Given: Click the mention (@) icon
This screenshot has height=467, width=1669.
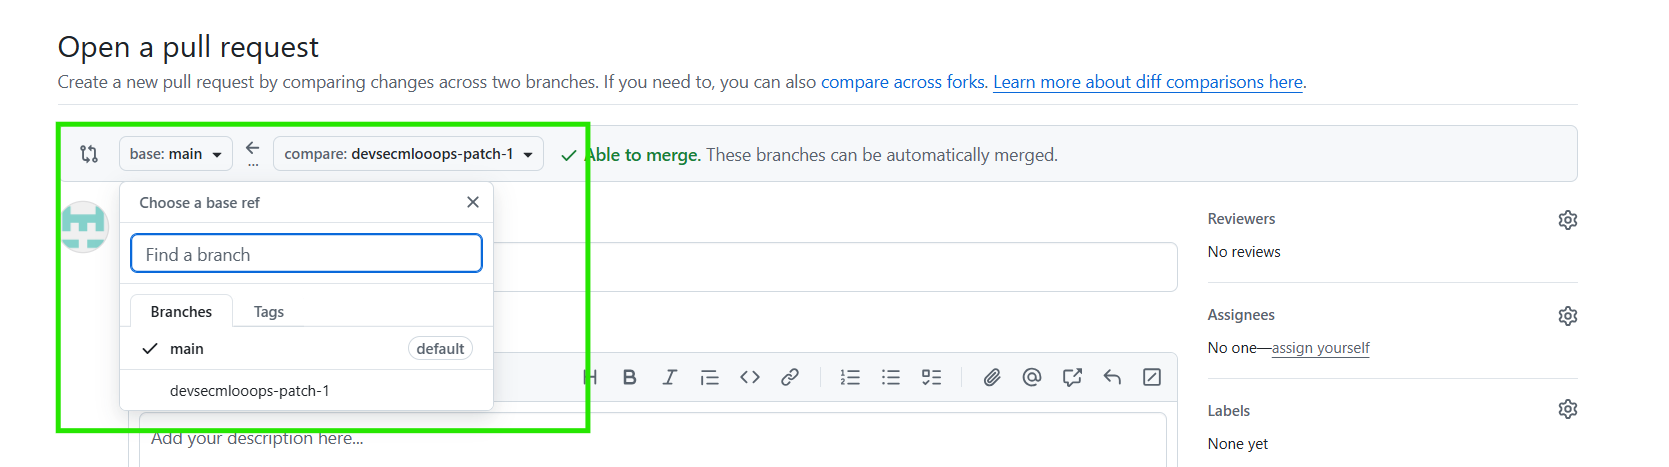Looking at the screenshot, I should coord(1032,377).
